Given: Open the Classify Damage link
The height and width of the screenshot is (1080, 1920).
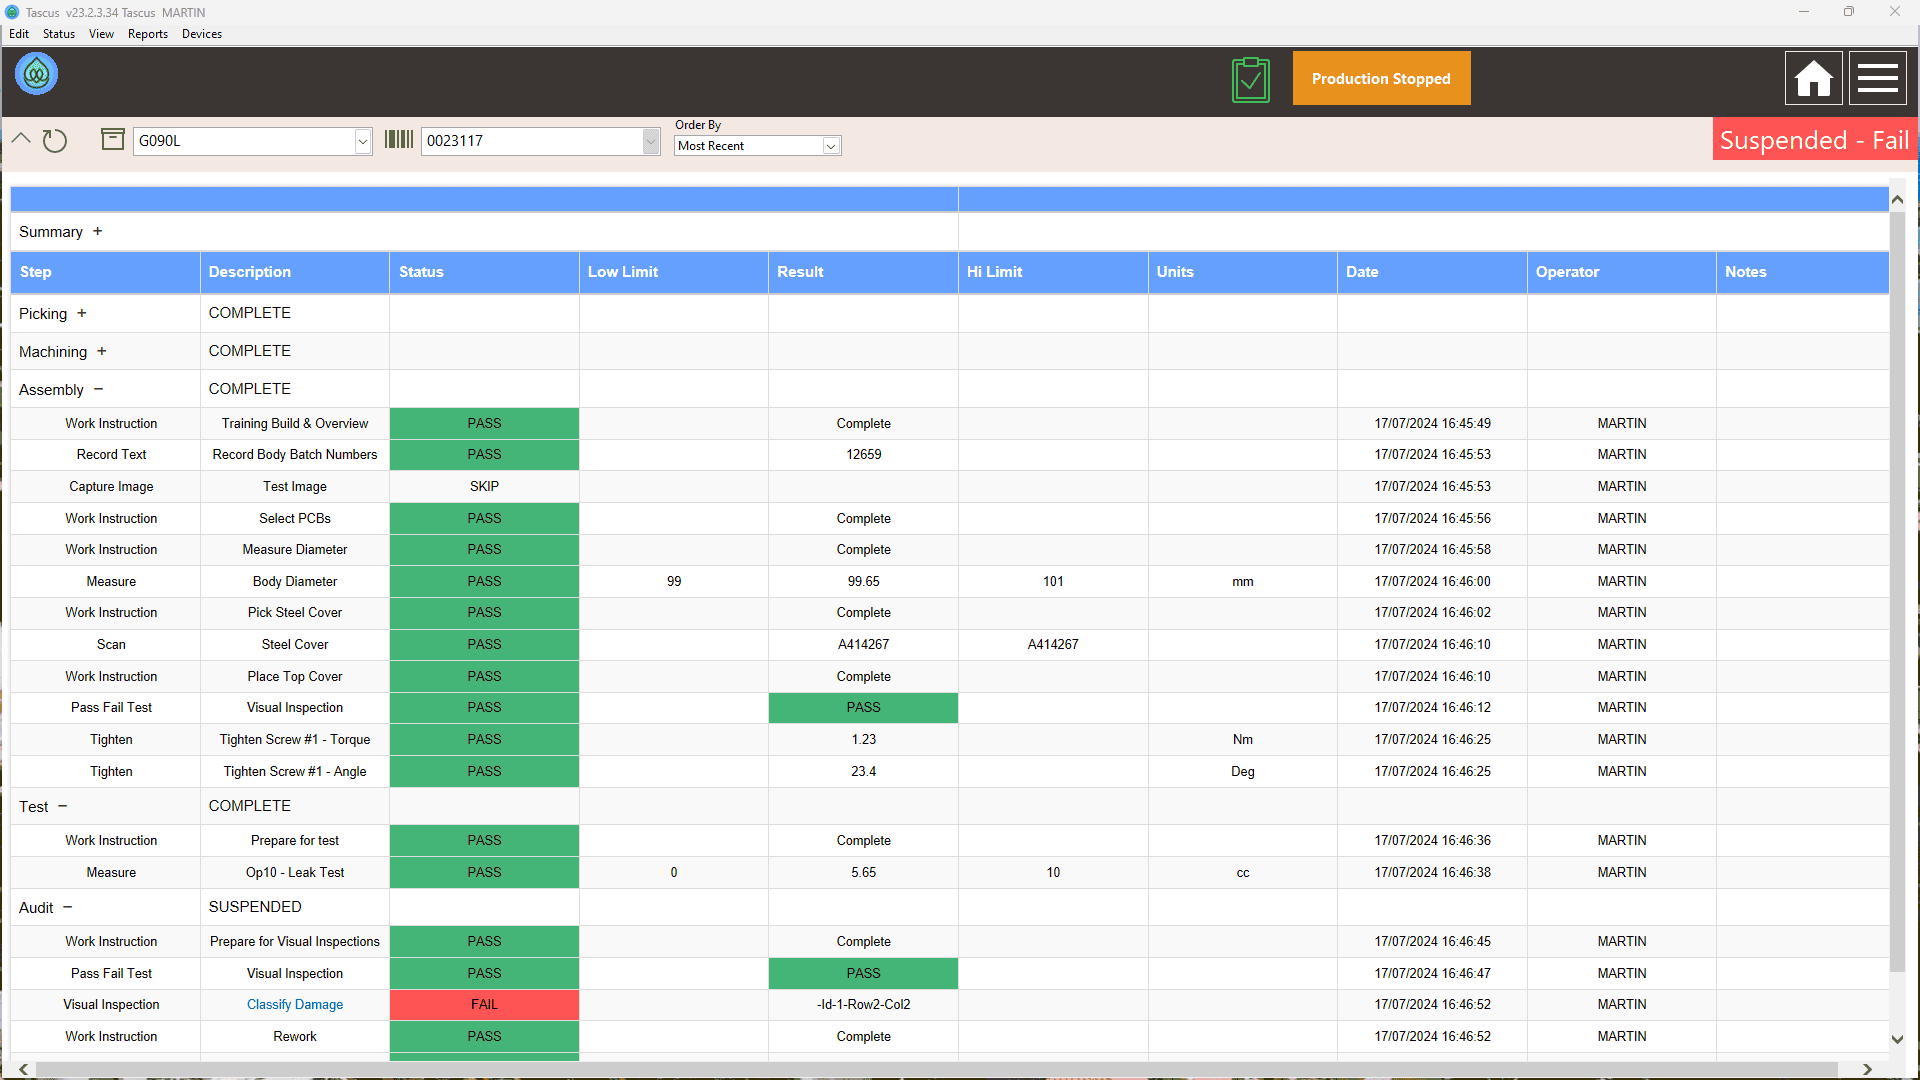Looking at the screenshot, I should click(295, 1004).
